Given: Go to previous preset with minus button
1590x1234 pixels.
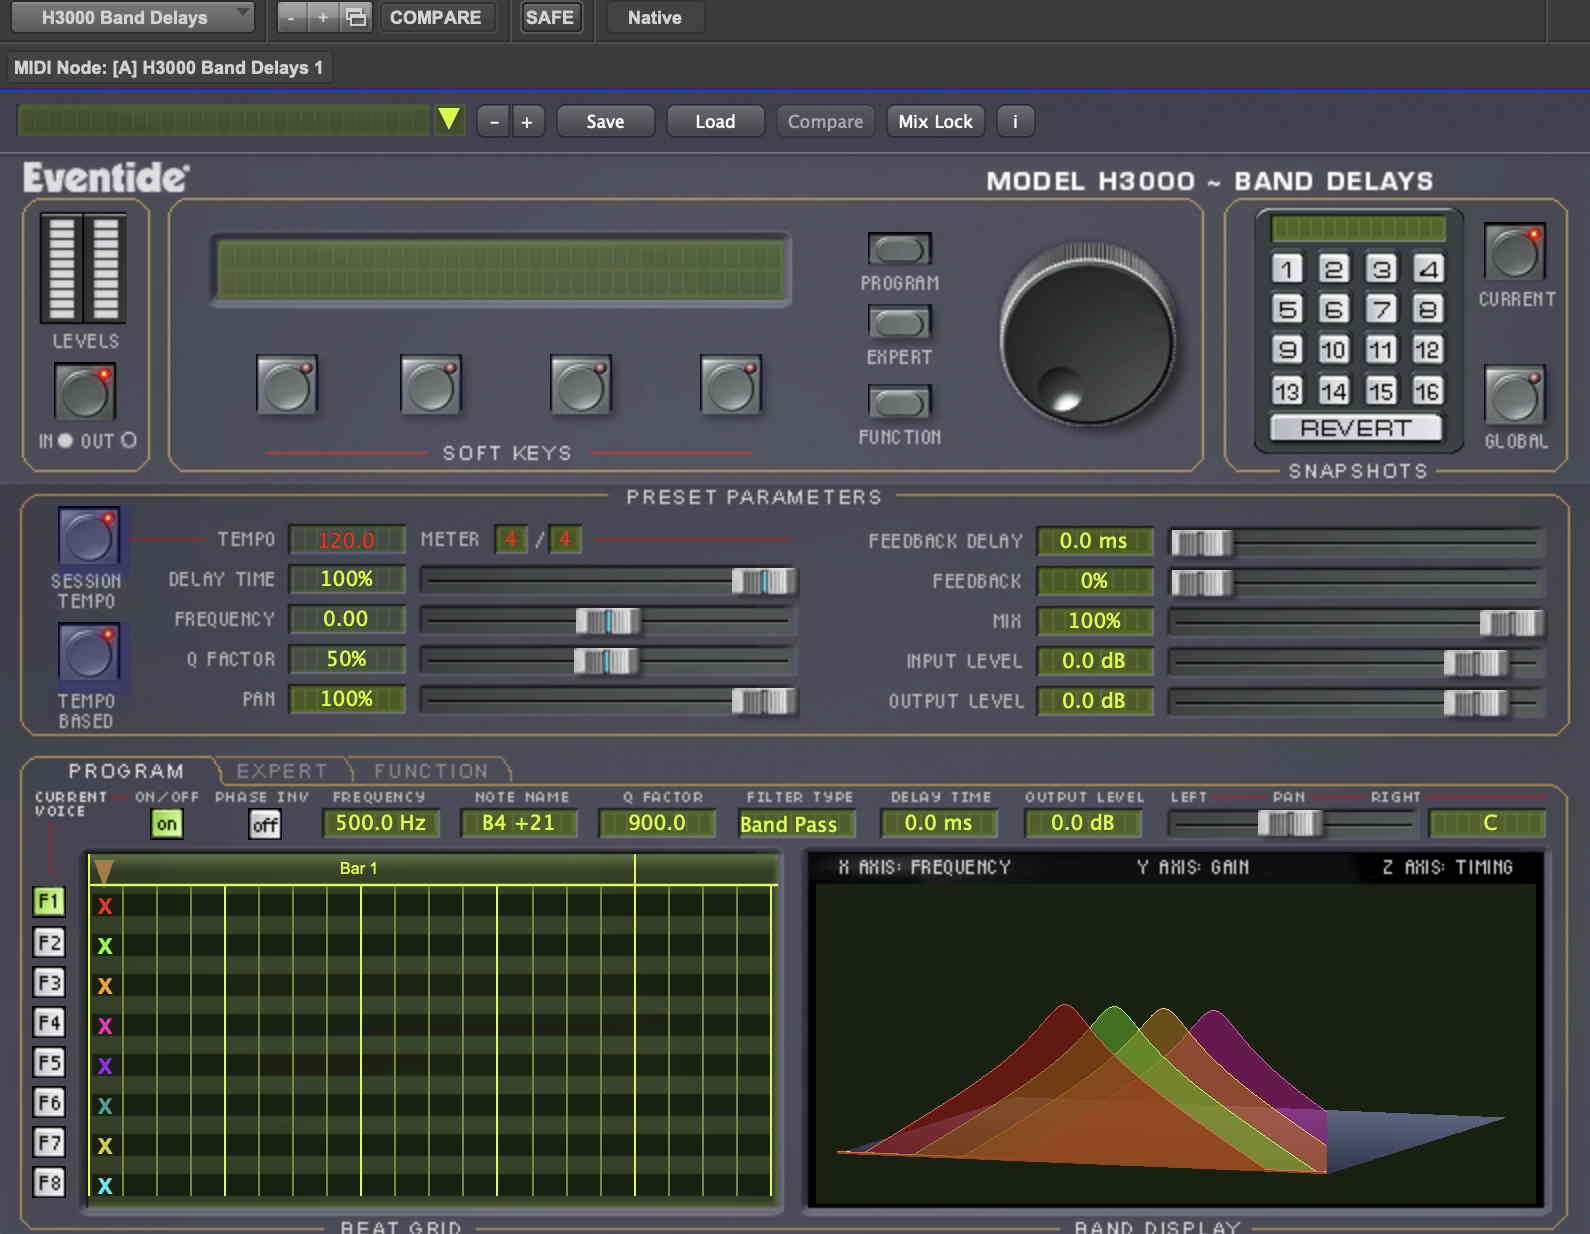Looking at the screenshot, I should pos(494,121).
